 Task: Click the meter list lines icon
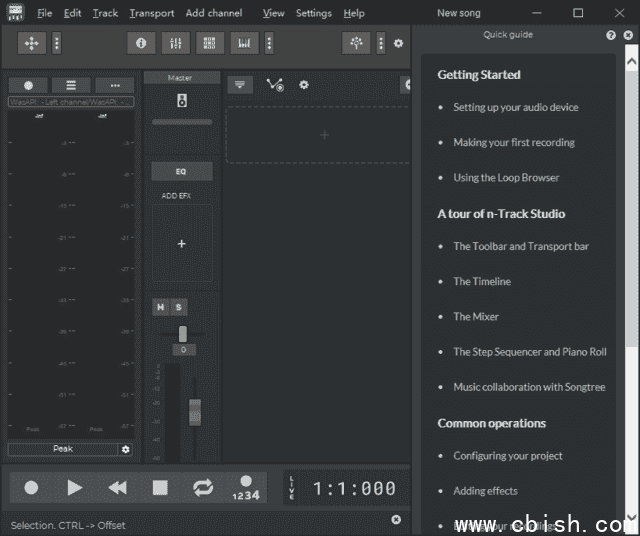click(x=71, y=85)
